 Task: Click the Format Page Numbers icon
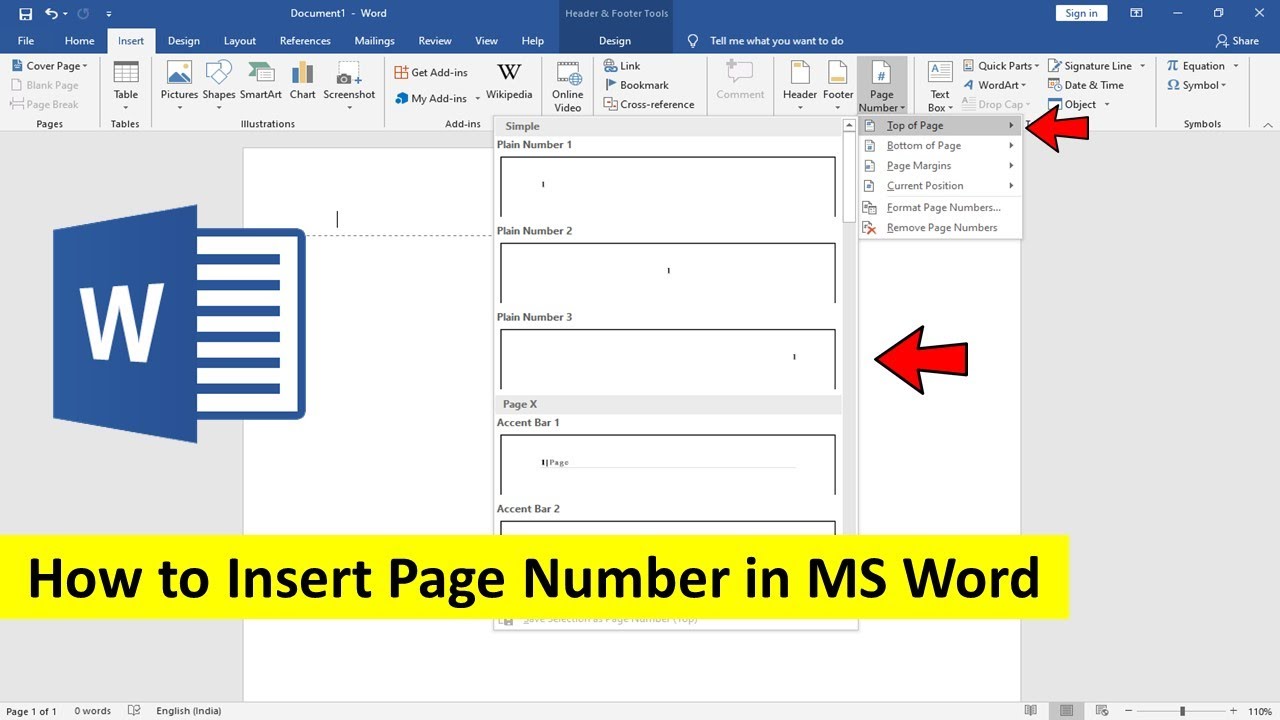pos(869,208)
